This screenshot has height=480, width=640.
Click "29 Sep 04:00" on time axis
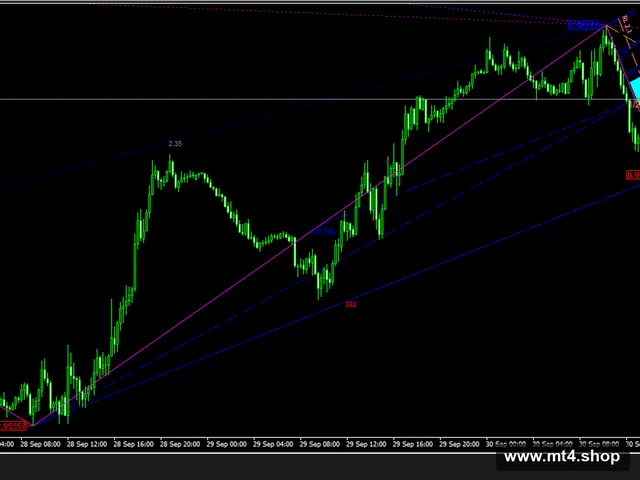pyautogui.click(x=273, y=444)
